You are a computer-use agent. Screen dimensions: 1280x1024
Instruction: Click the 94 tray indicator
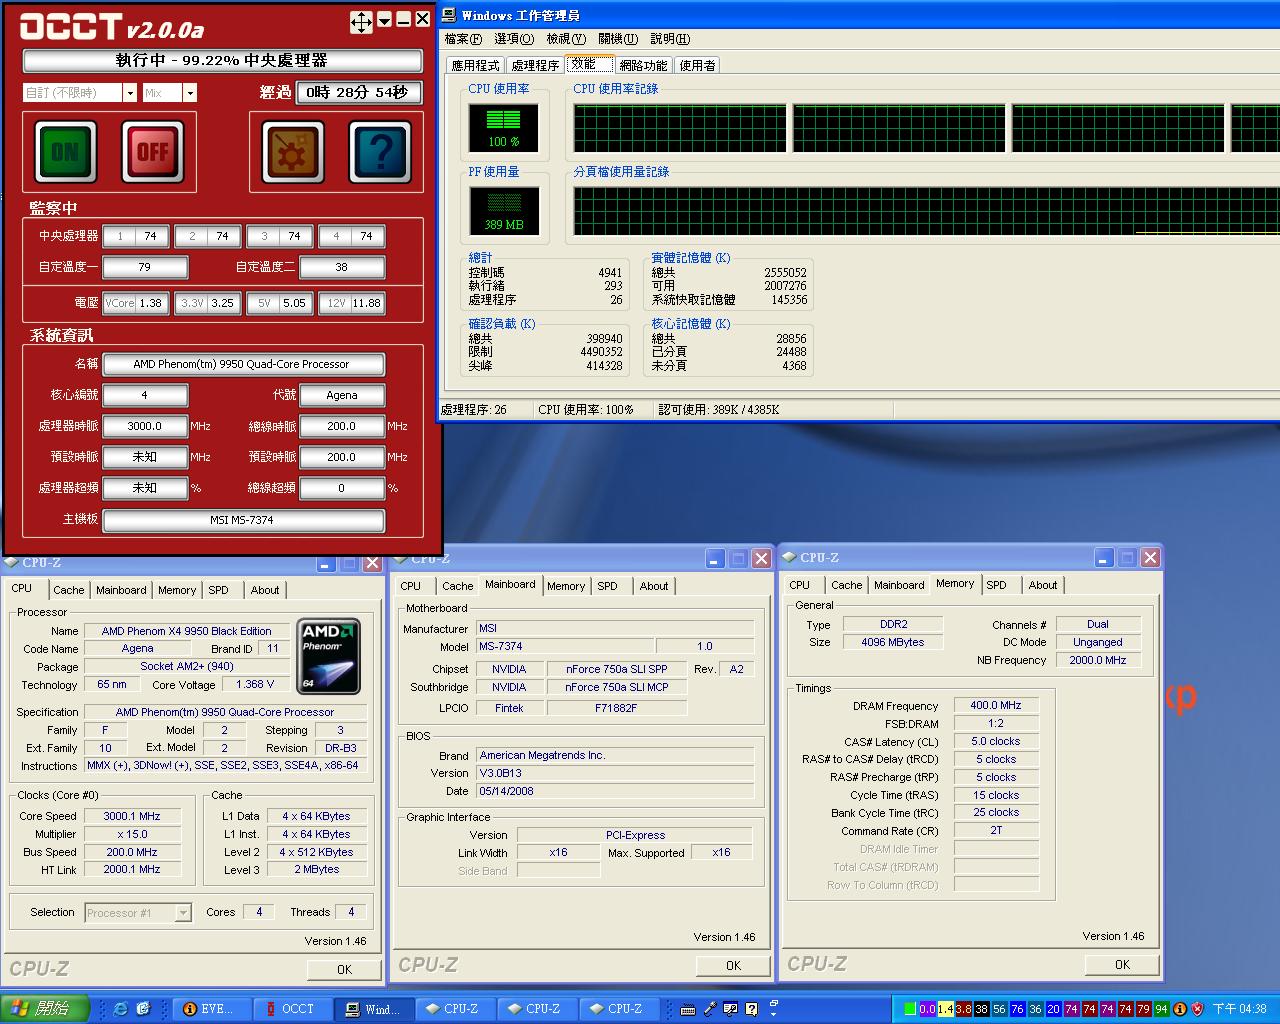click(x=1161, y=1009)
